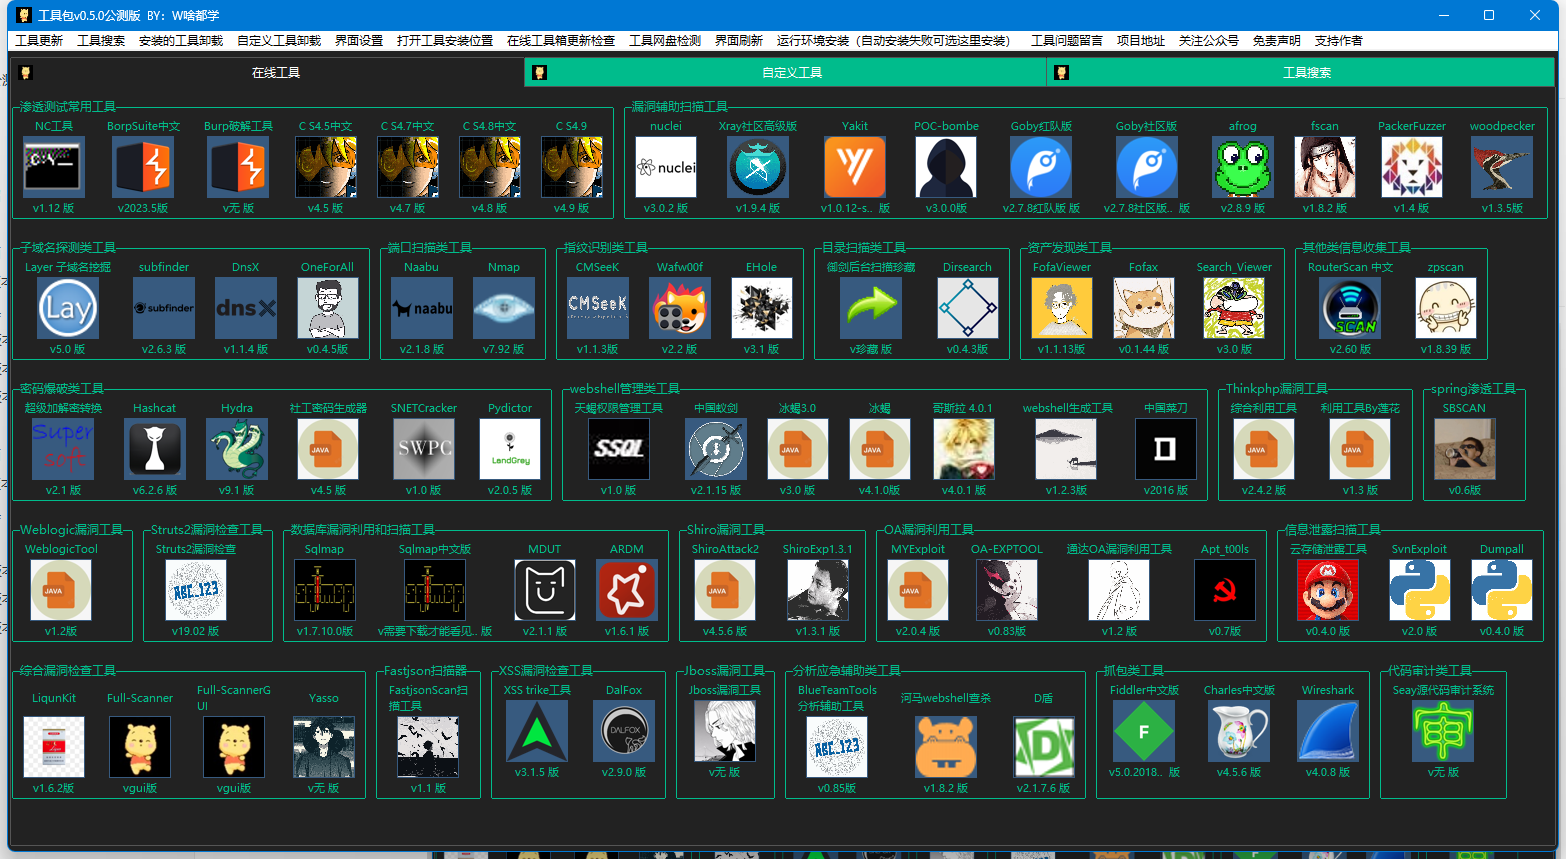Open the ARDM icon

[627, 590]
